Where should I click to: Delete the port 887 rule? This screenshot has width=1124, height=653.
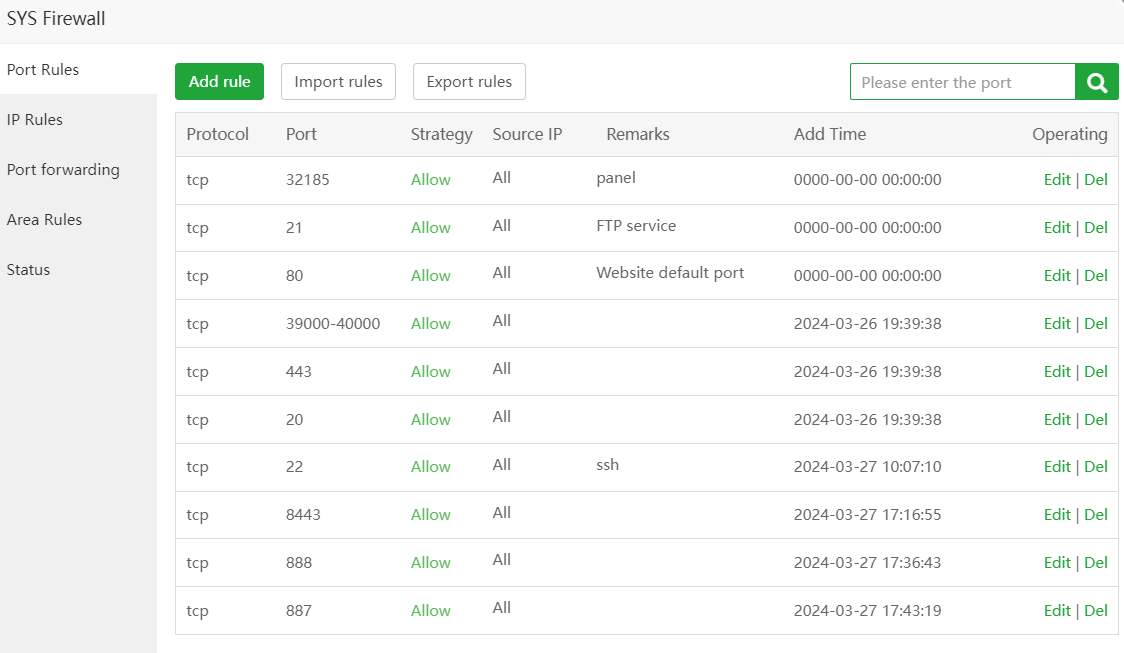1096,611
